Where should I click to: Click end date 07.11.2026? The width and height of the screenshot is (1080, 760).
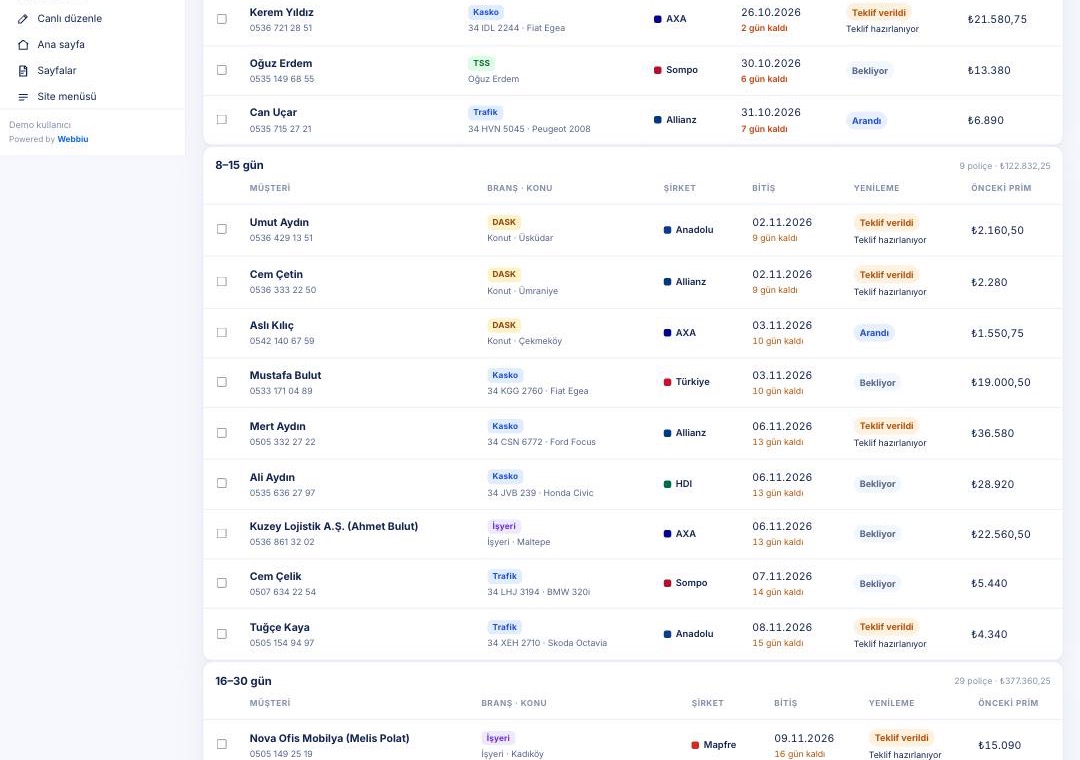782,576
